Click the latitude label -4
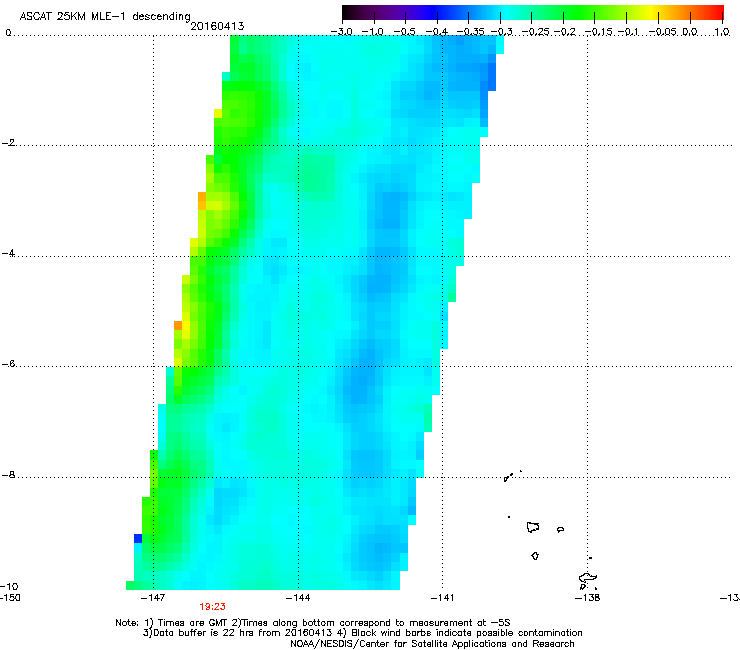740x650 pixels. coord(8,253)
